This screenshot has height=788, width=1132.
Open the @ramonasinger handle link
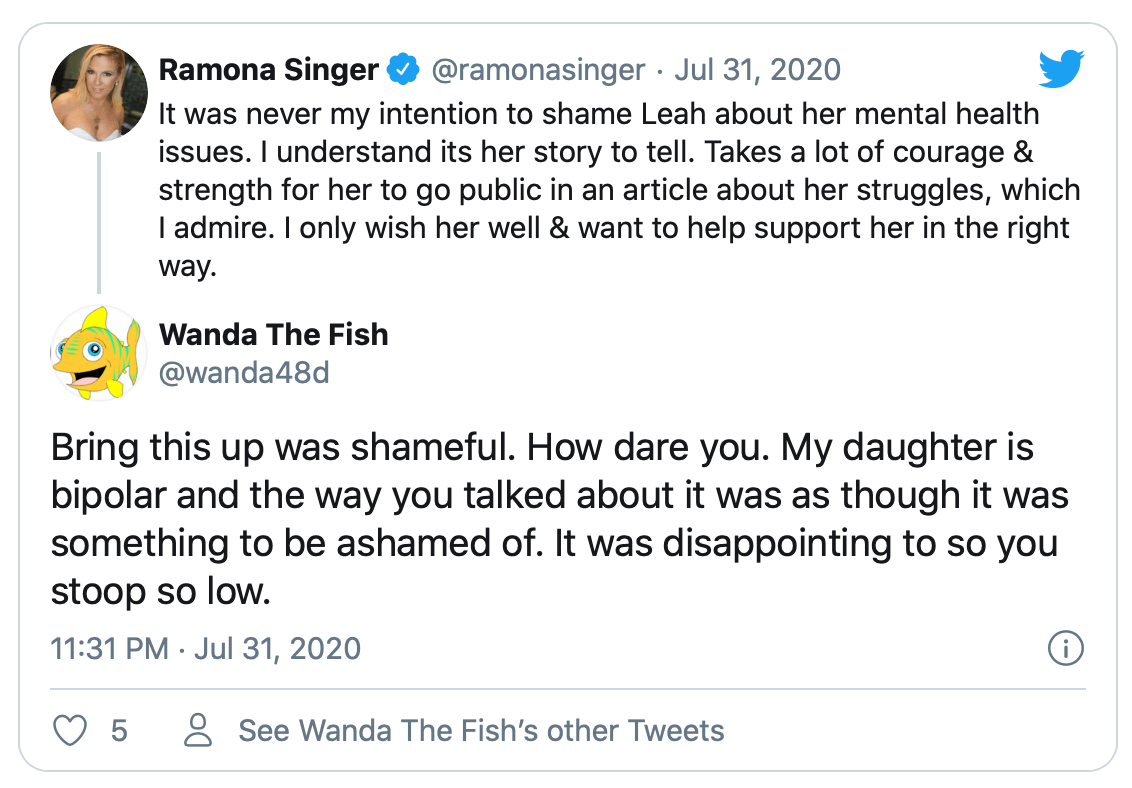pyautogui.click(x=538, y=70)
